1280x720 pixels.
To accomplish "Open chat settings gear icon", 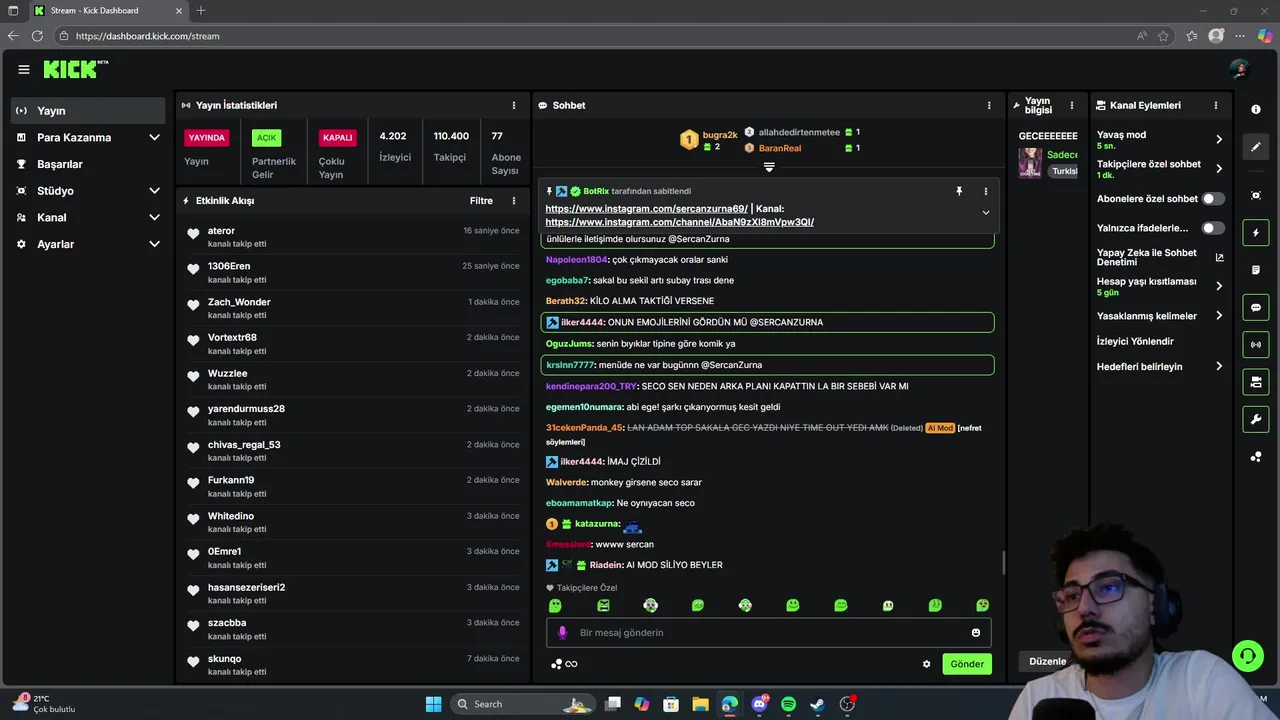I will click(926, 664).
